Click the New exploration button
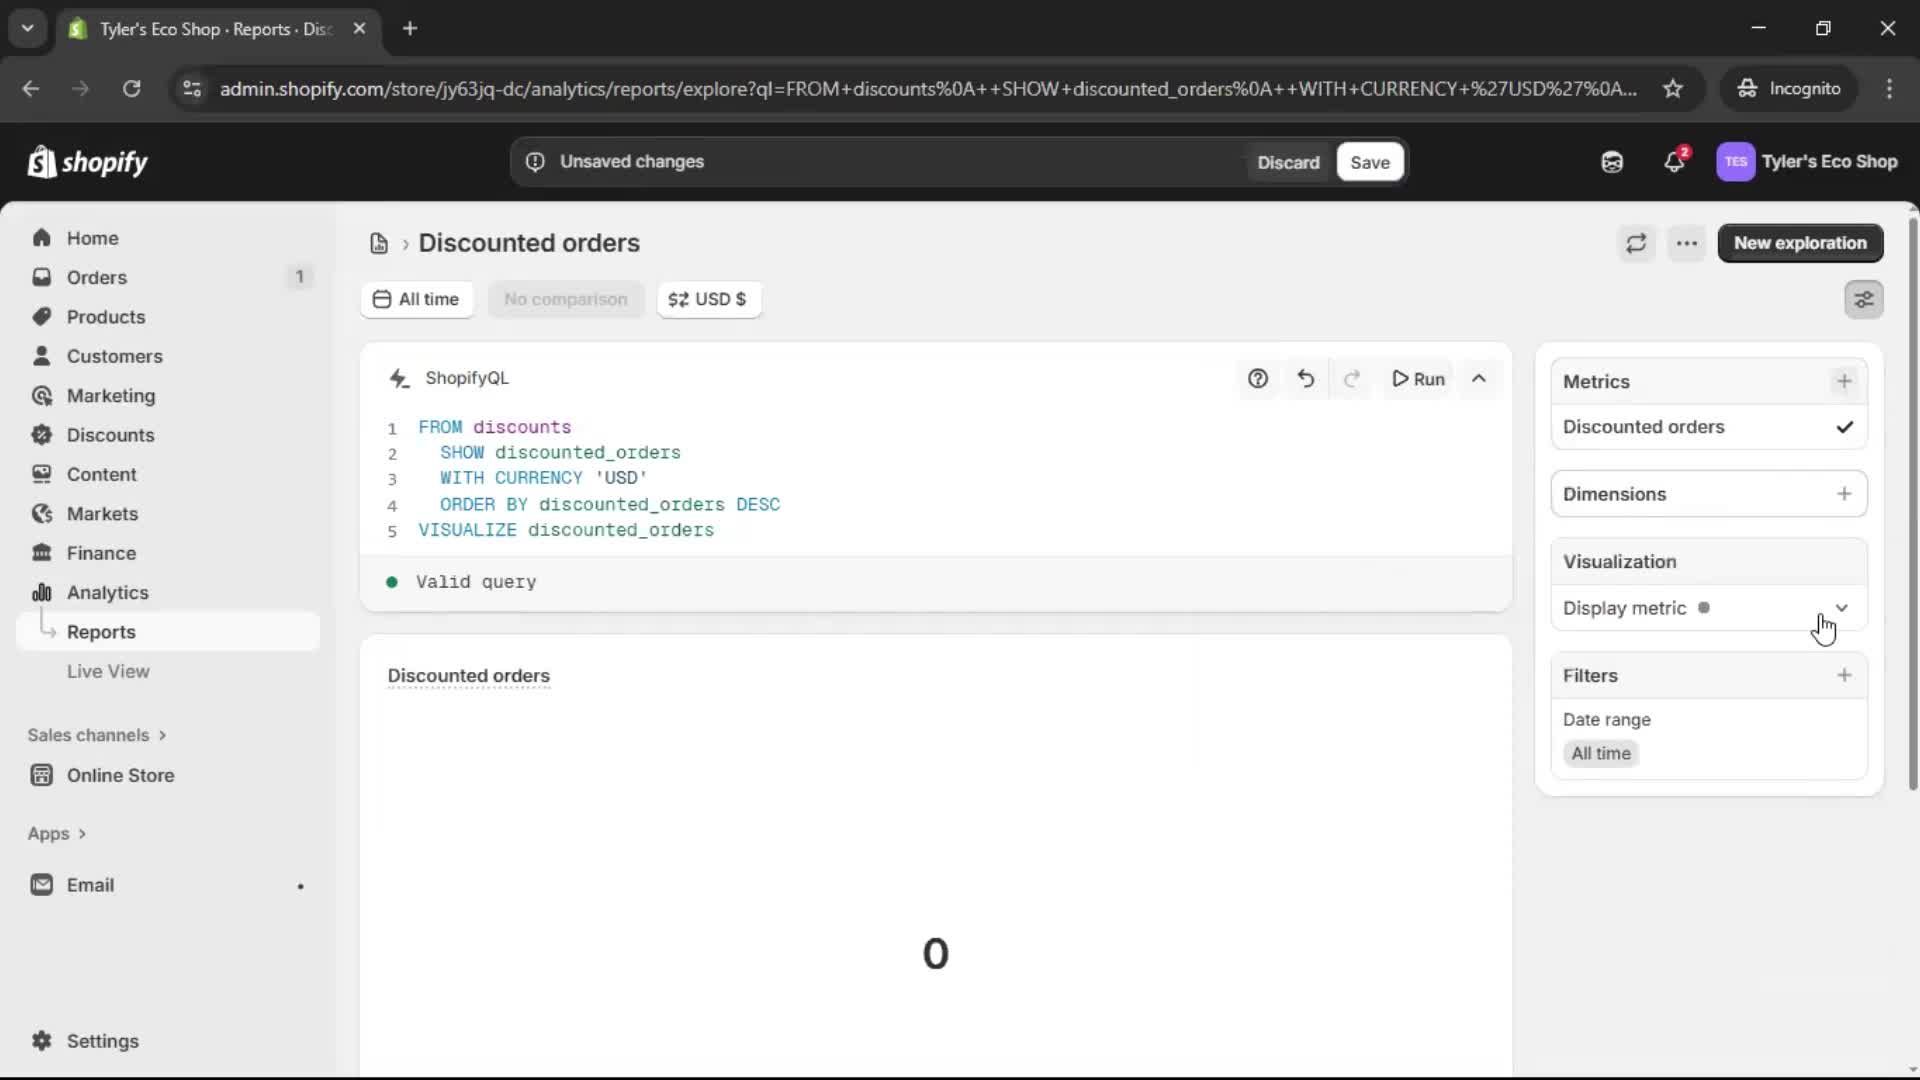 pyautogui.click(x=1800, y=243)
